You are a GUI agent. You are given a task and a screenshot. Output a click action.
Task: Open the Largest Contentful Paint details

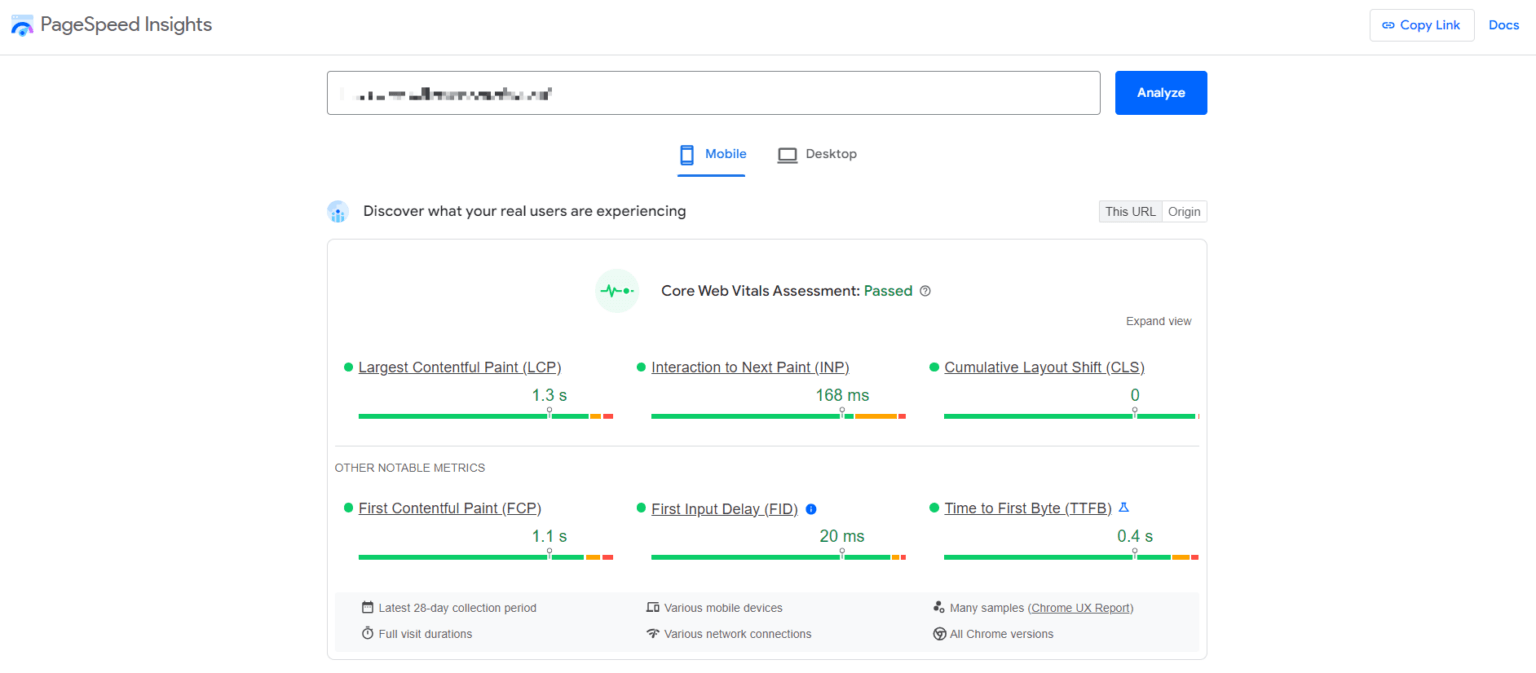click(x=459, y=367)
